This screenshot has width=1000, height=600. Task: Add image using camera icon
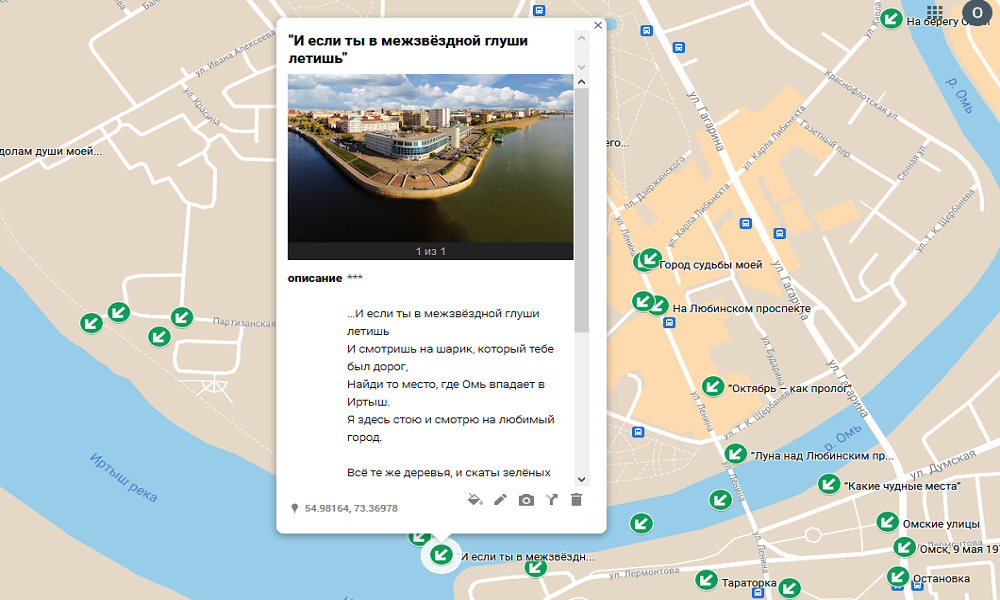point(526,499)
